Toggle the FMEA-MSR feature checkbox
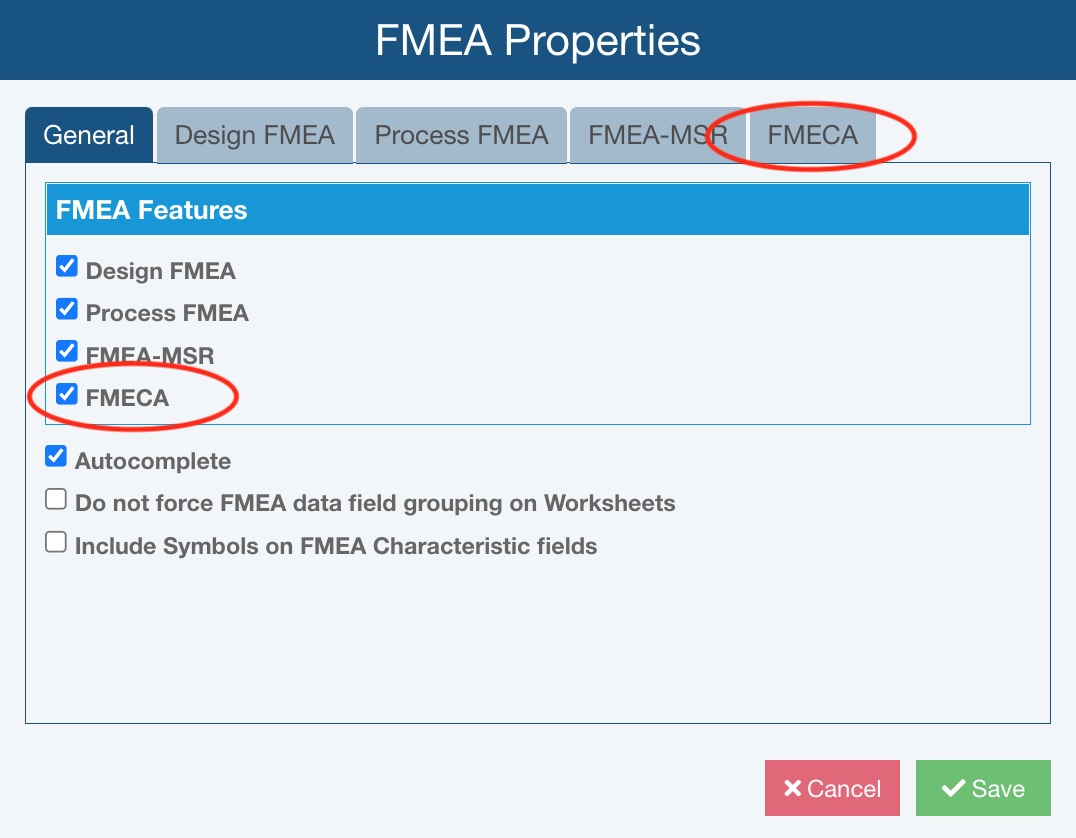 pos(67,351)
